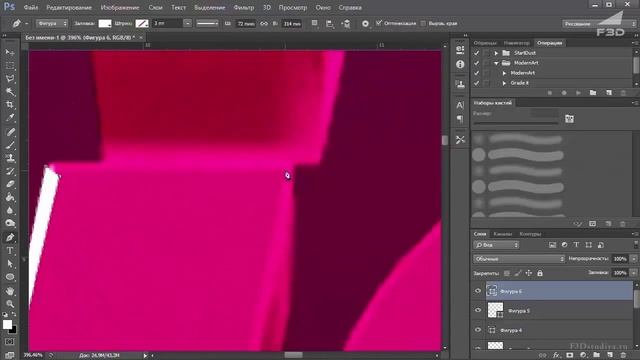Switch to the Контуры tab
The height and width of the screenshot is (360, 640).
click(x=530, y=234)
